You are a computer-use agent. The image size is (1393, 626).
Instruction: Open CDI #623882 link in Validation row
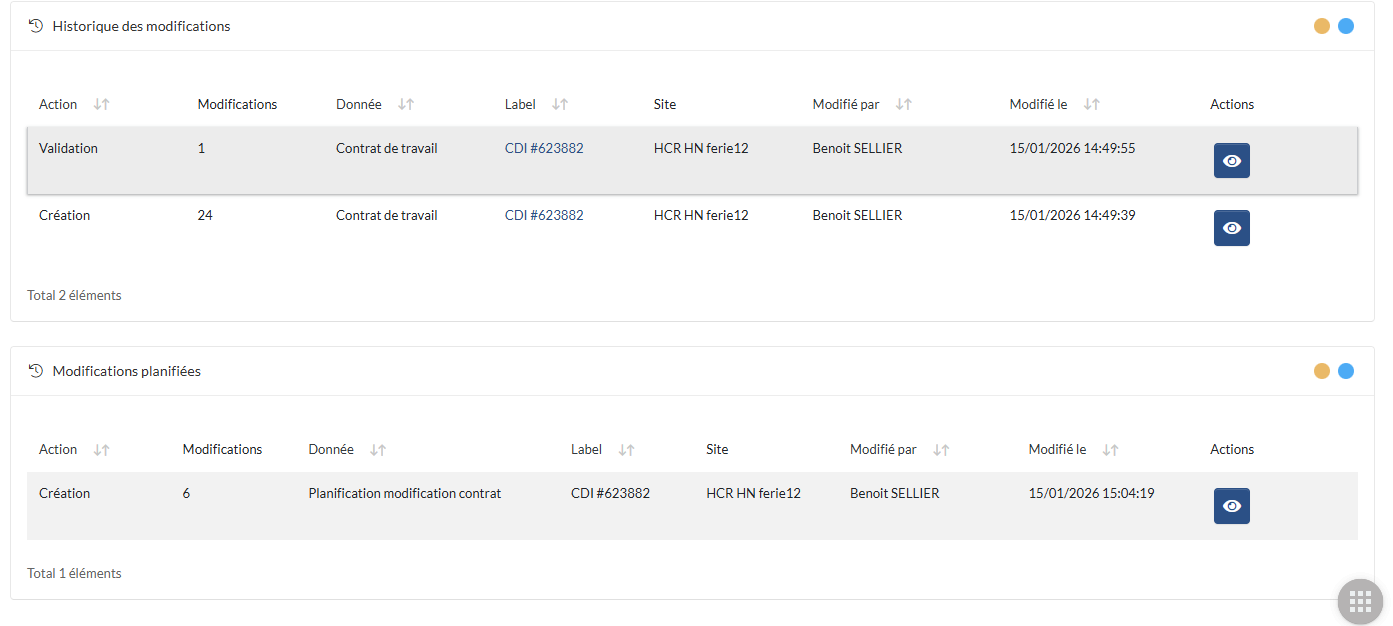pyautogui.click(x=544, y=148)
